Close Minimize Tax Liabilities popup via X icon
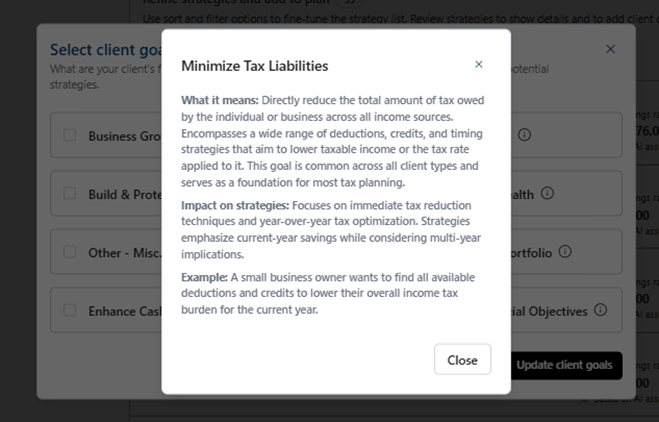Viewport: 659px width, 422px height. 478,65
